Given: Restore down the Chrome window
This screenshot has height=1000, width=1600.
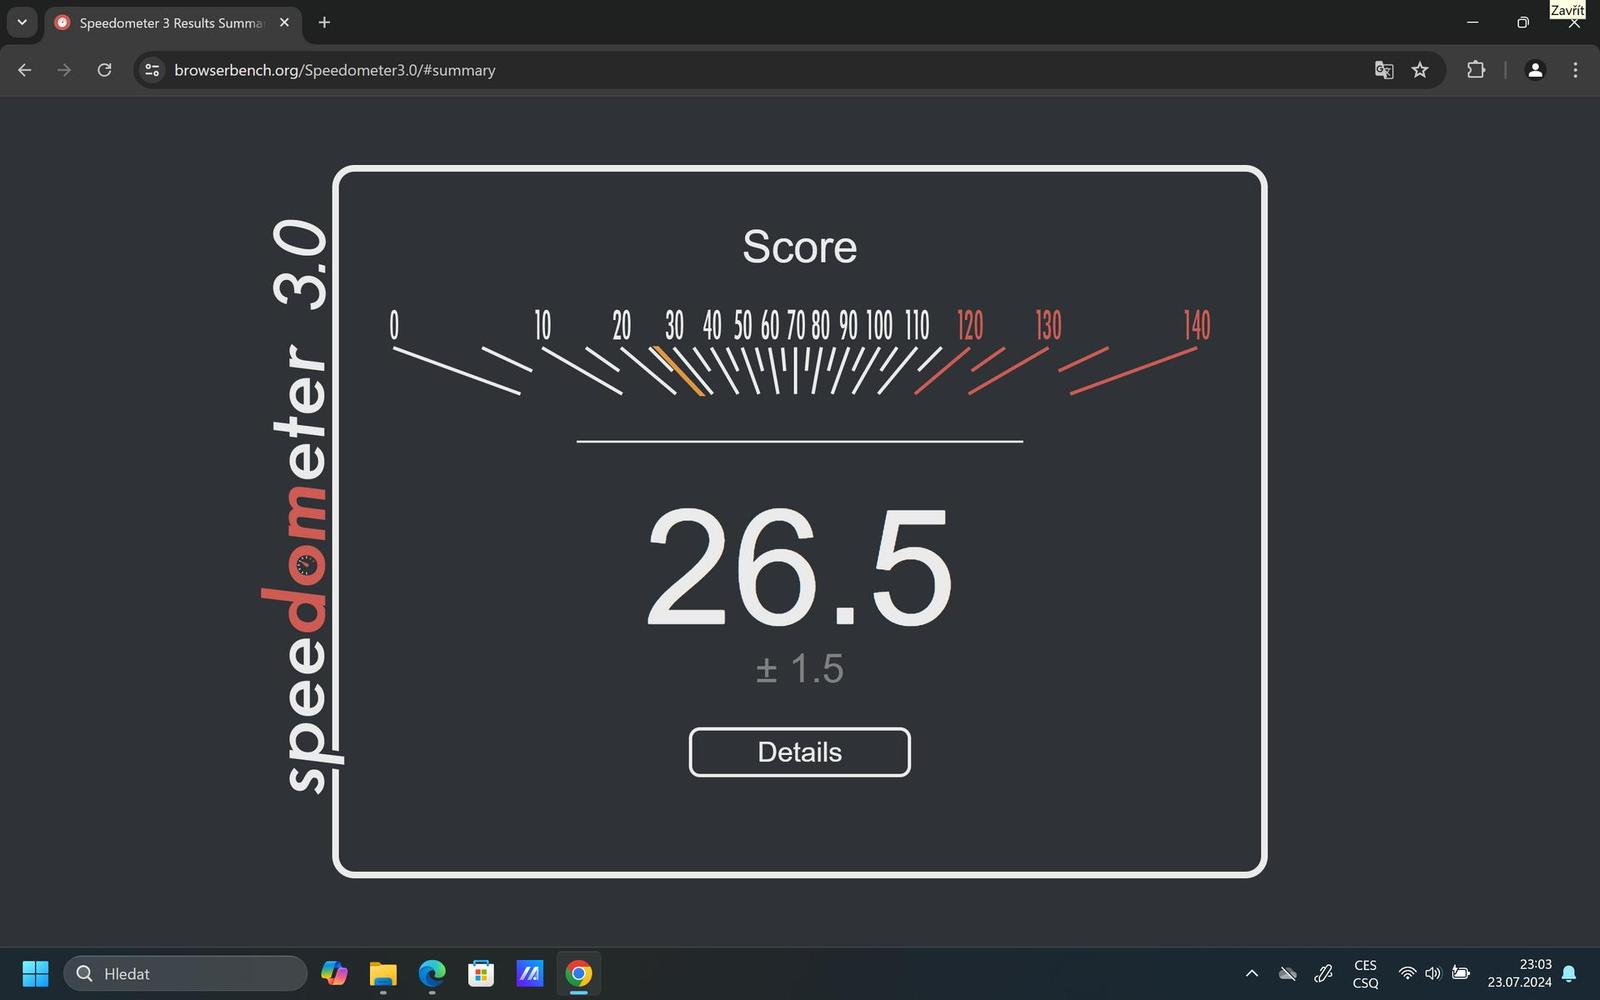Looking at the screenshot, I should pos(1523,22).
